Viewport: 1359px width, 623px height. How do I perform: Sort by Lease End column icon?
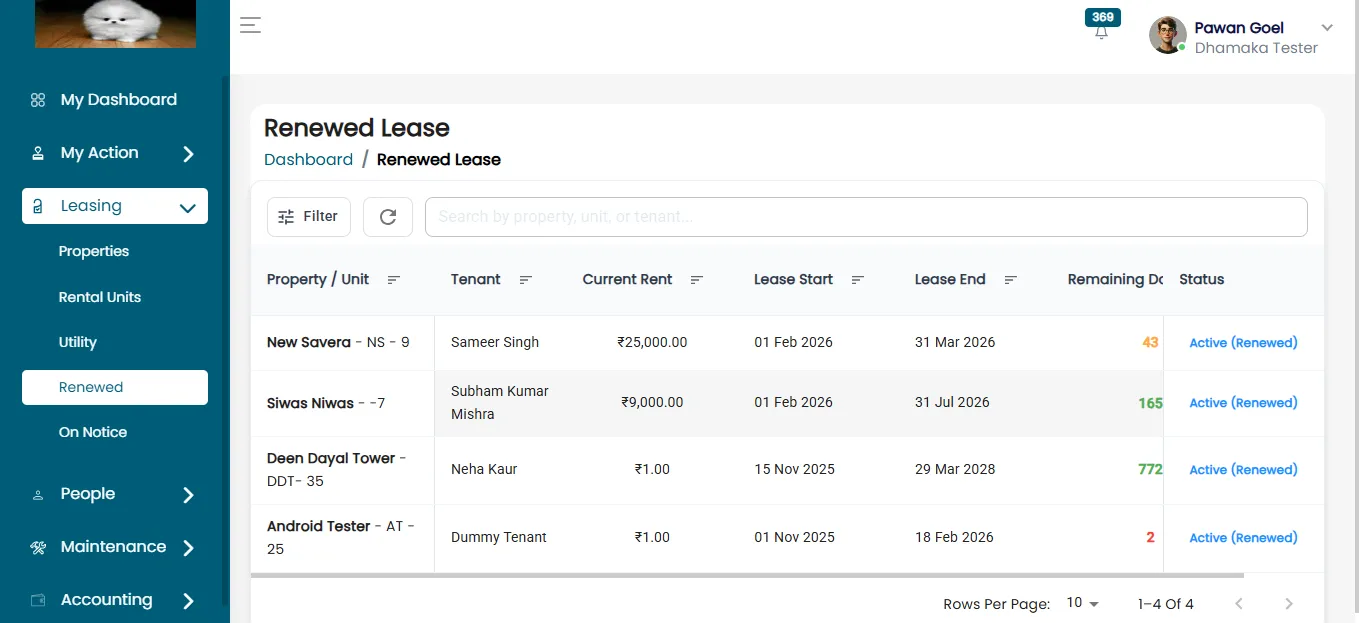pyautogui.click(x=1011, y=280)
